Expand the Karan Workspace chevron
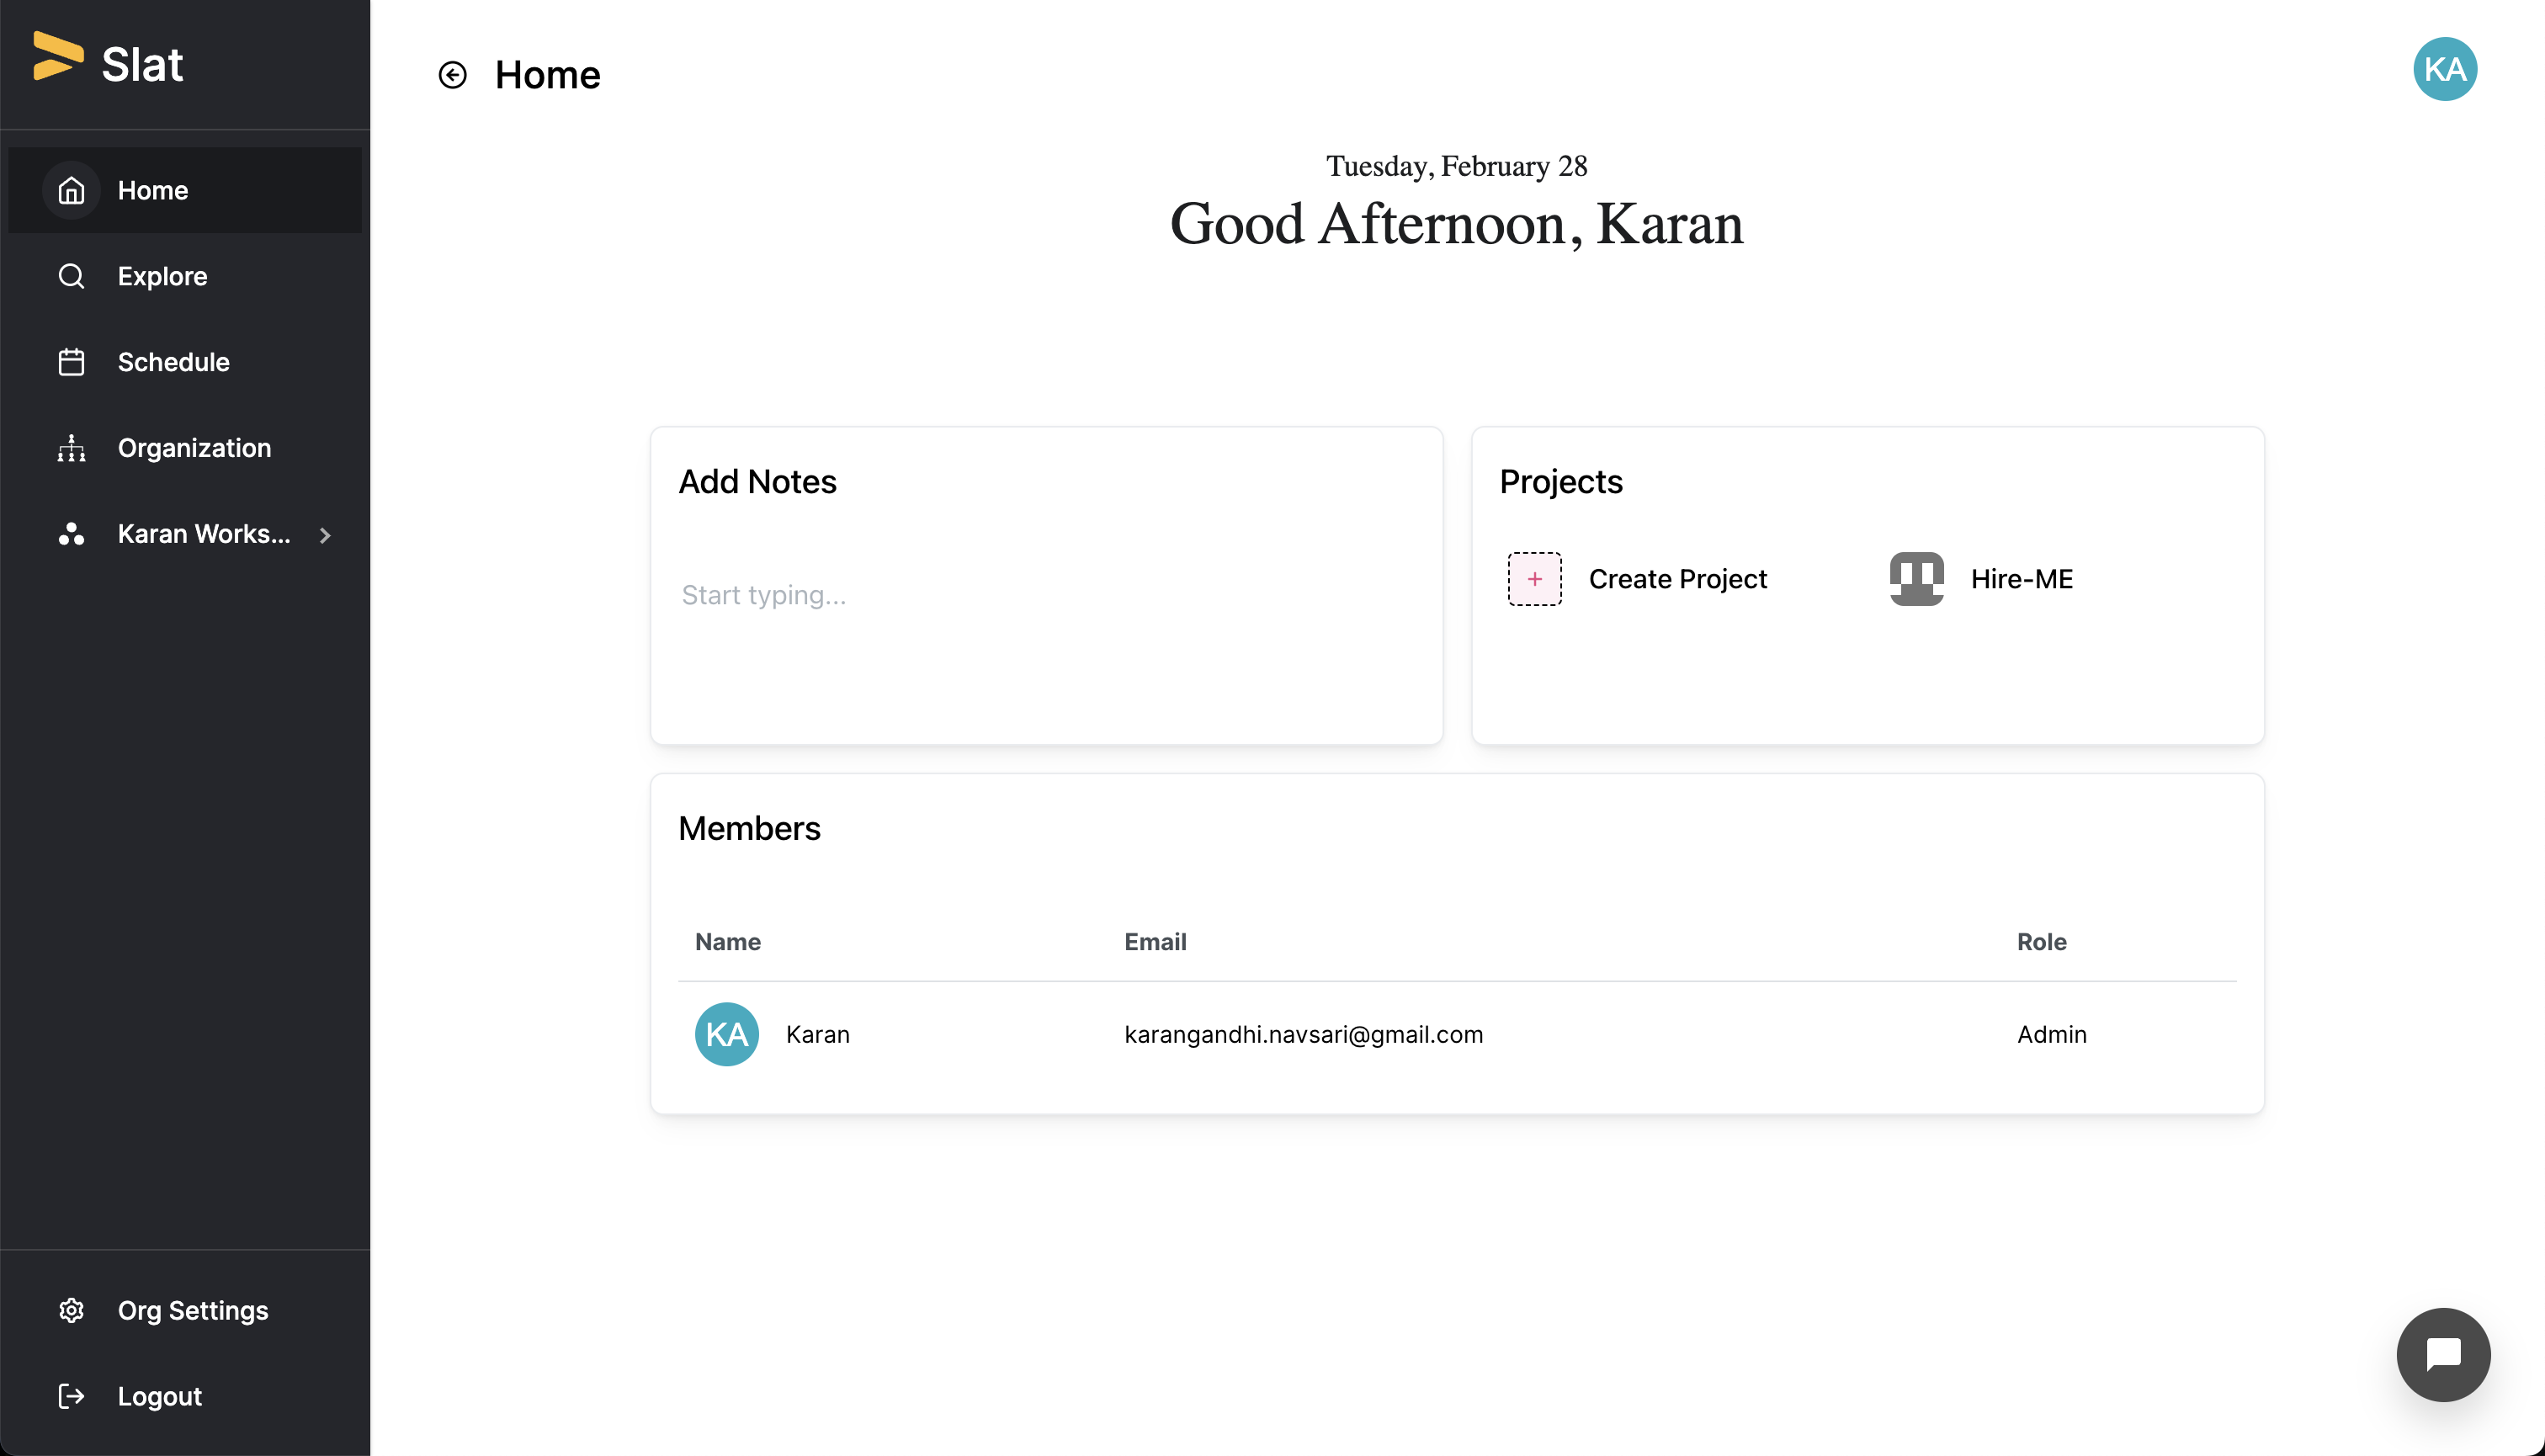 pos(325,535)
